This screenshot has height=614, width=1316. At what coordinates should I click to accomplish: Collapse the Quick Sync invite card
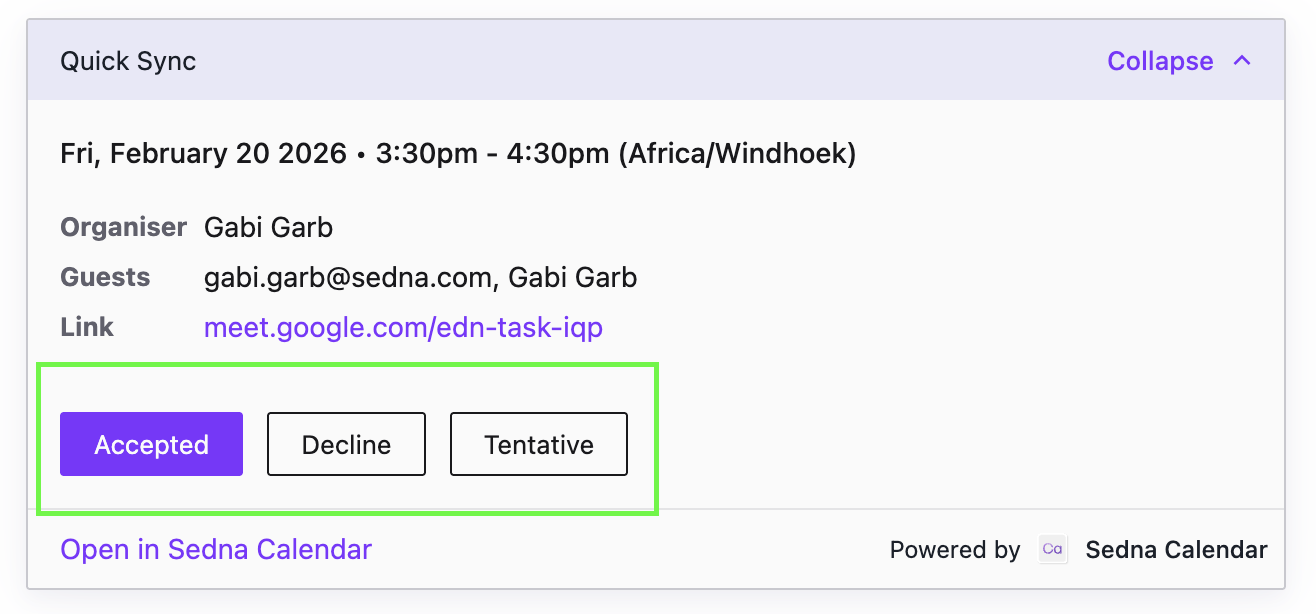[1179, 61]
